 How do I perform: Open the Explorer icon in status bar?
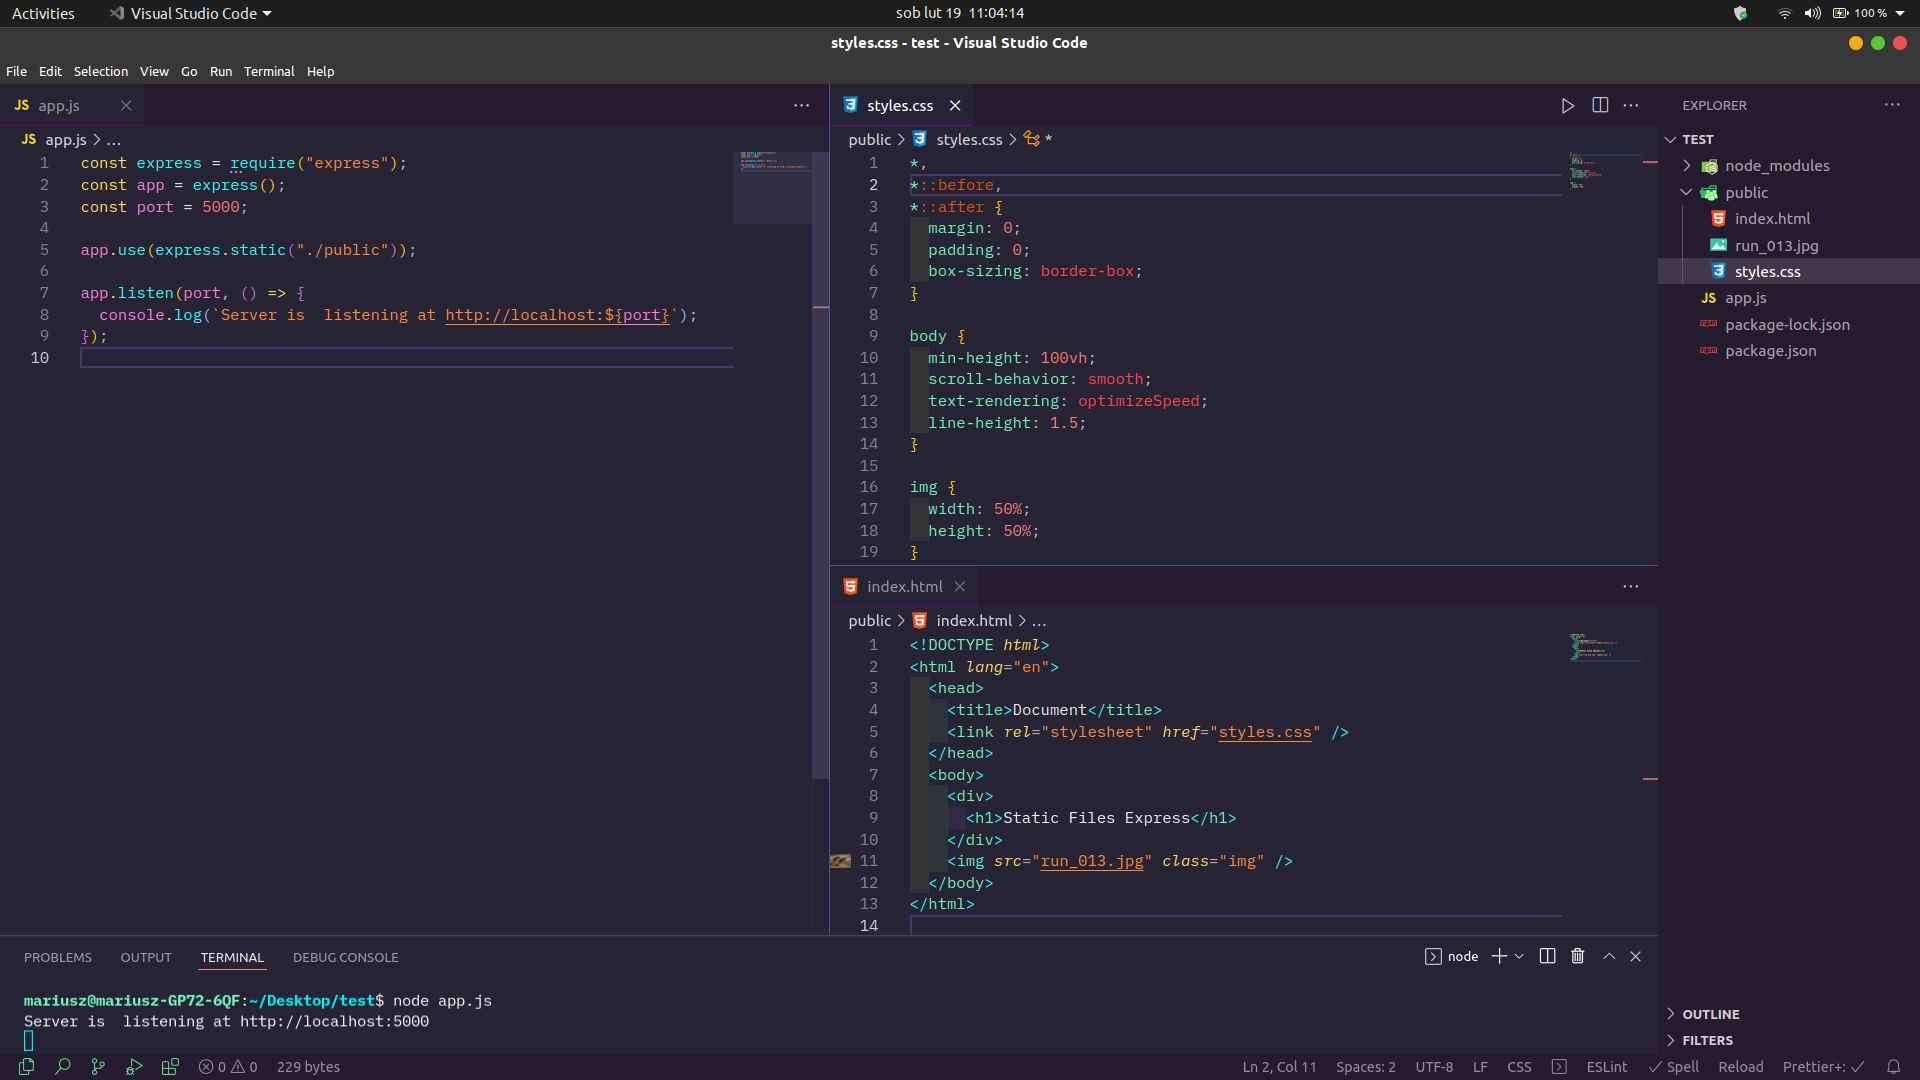[x=27, y=1067]
